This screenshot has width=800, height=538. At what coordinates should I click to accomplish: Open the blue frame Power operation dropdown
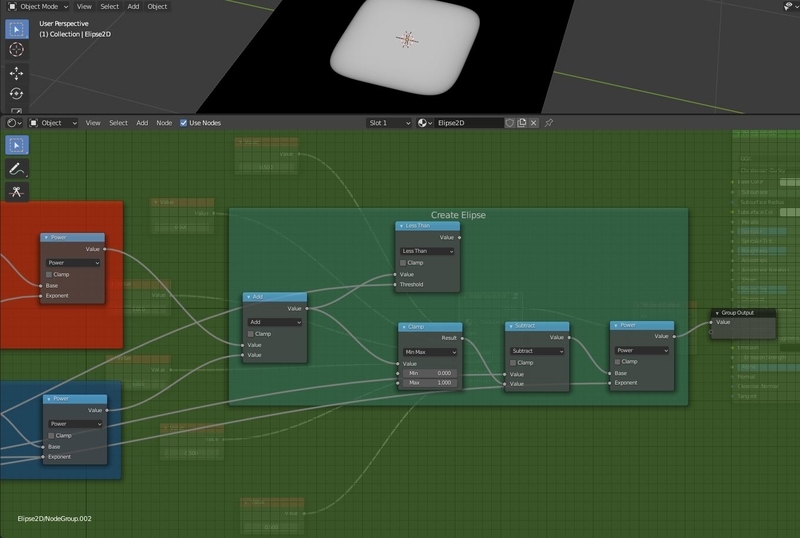(75, 424)
